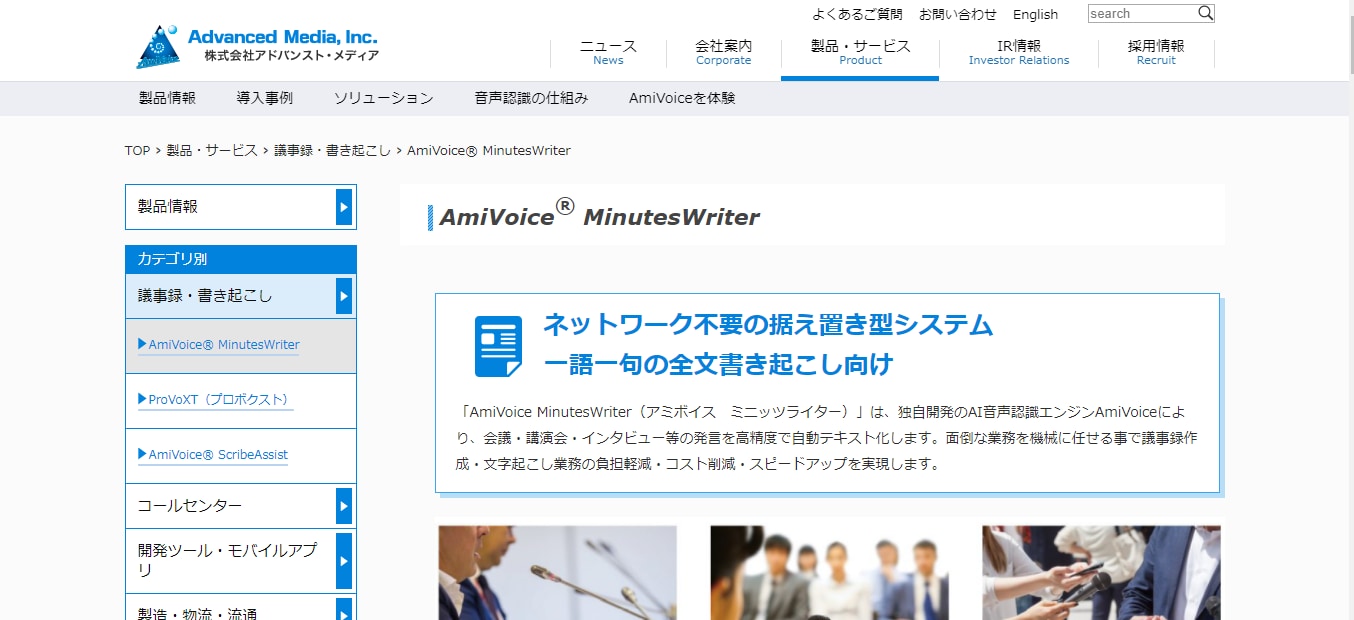Open the IR情報 Investor Relations menu
This screenshot has width=1354, height=620.
[x=1019, y=52]
